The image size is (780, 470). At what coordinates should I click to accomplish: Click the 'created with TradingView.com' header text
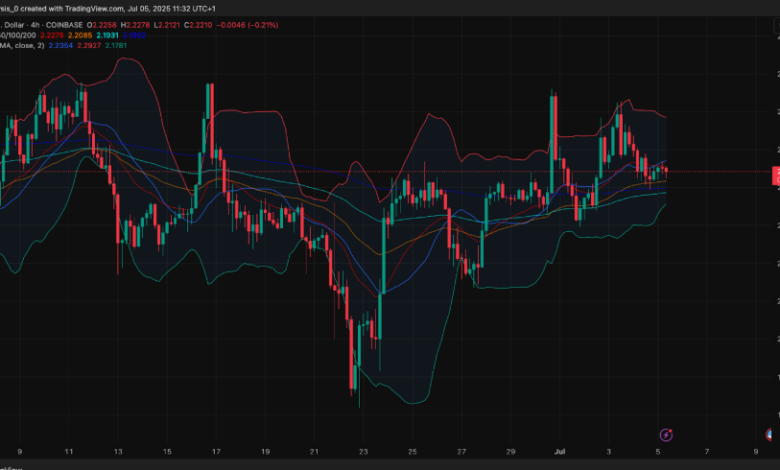coord(72,8)
